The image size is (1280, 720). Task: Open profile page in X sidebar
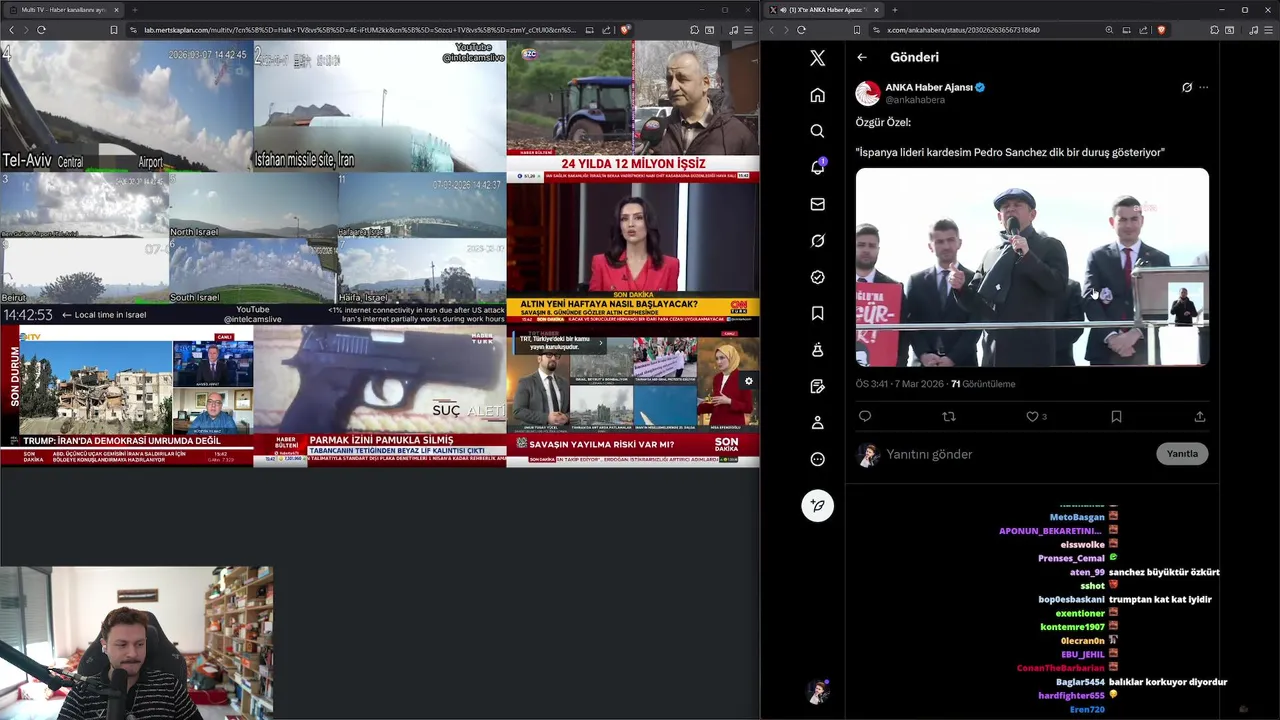click(817, 423)
